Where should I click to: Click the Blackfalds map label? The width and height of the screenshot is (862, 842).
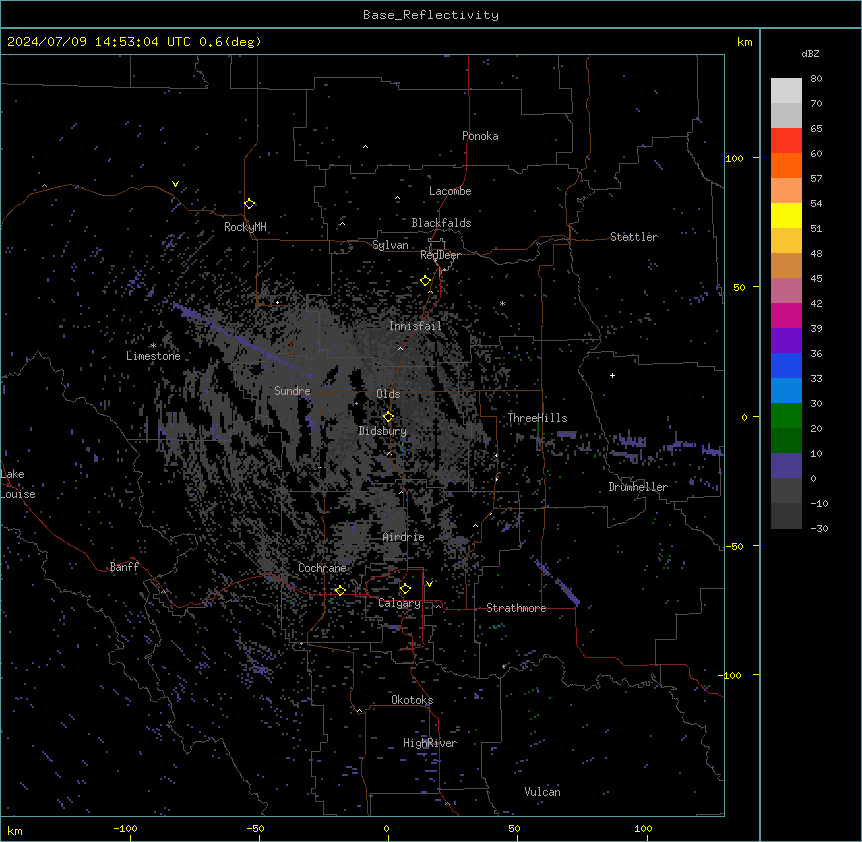pyautogui.click(x=441, y=223)
